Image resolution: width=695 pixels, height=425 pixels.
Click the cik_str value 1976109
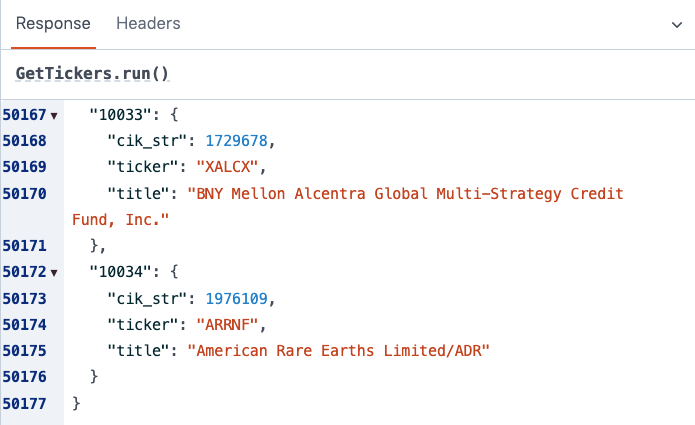click(x=238, y=297)
